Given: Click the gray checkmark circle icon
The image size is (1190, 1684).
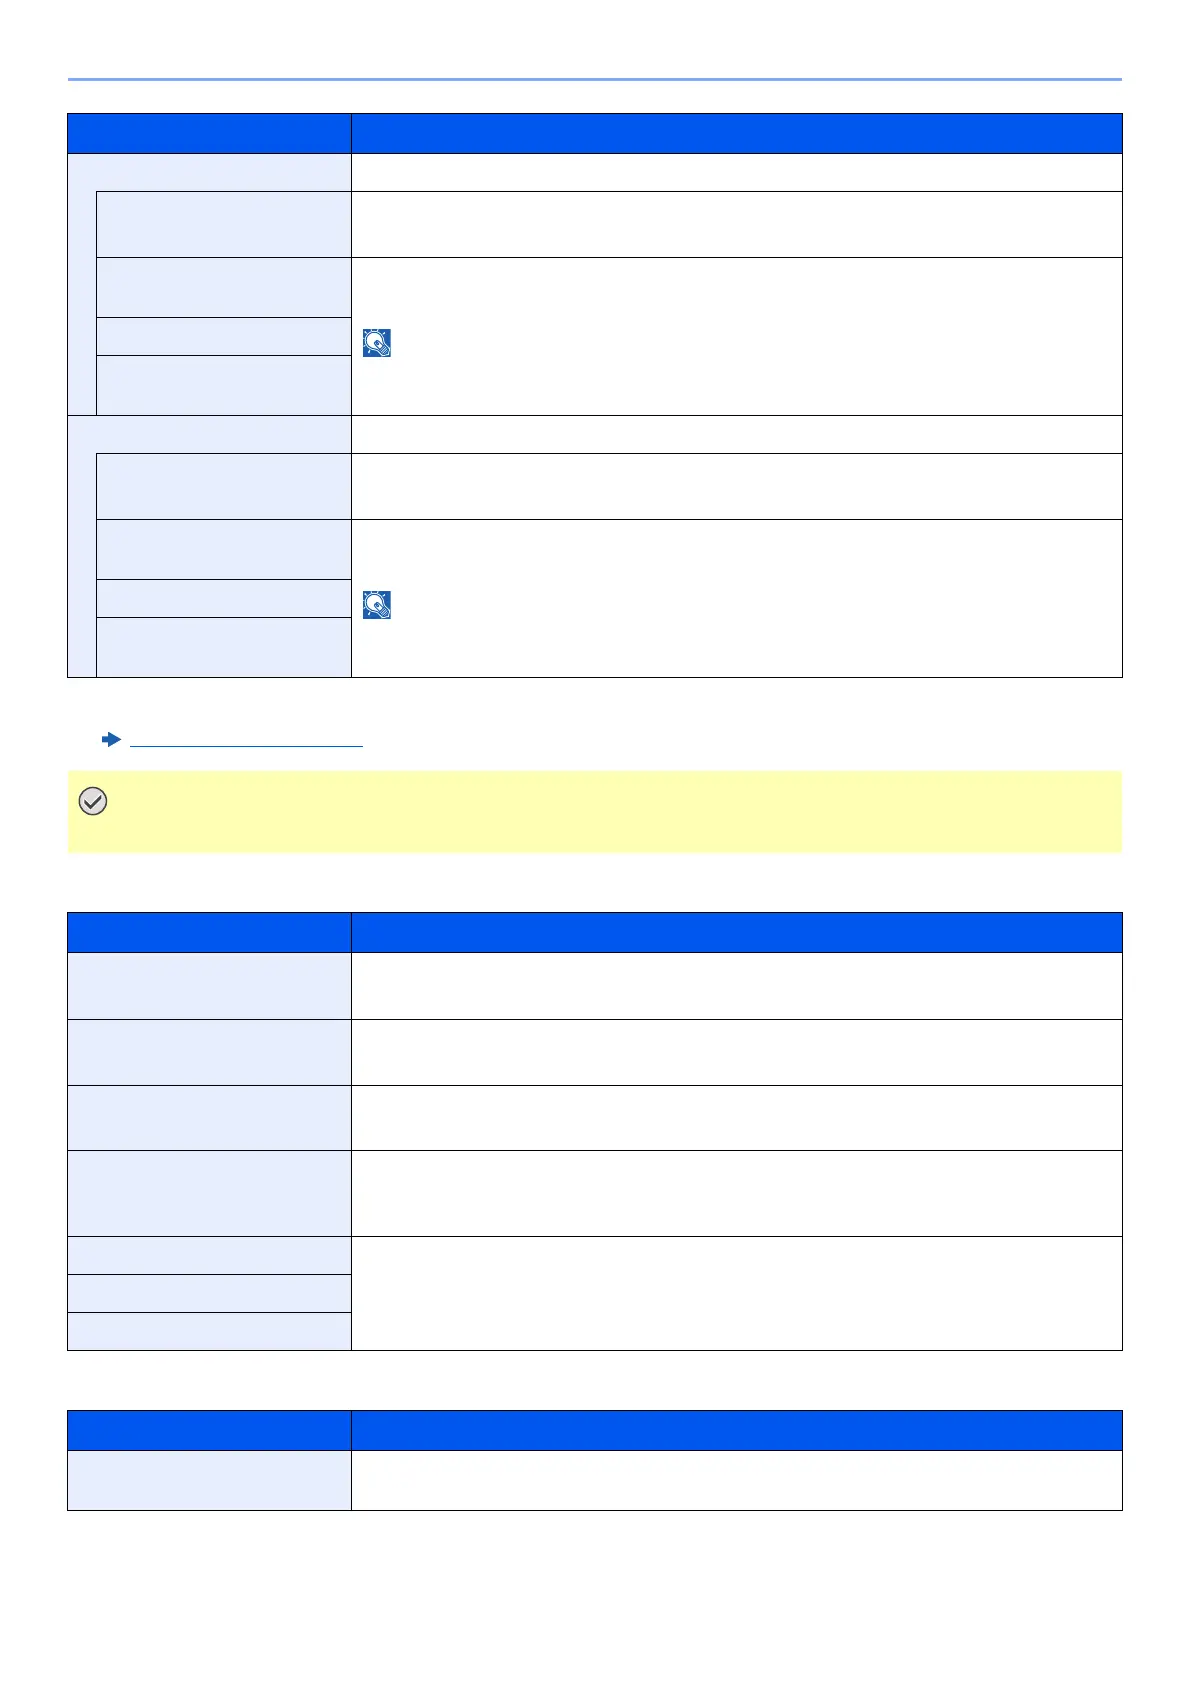Looking at the screenshot, I should [x=92, y=801].
